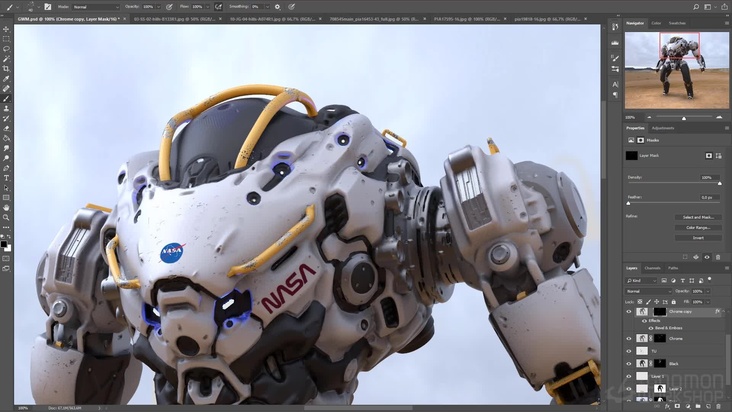Select the Lasso tool
The width and height of the screenshot is (732, 412).
click(x=6, y=48)
